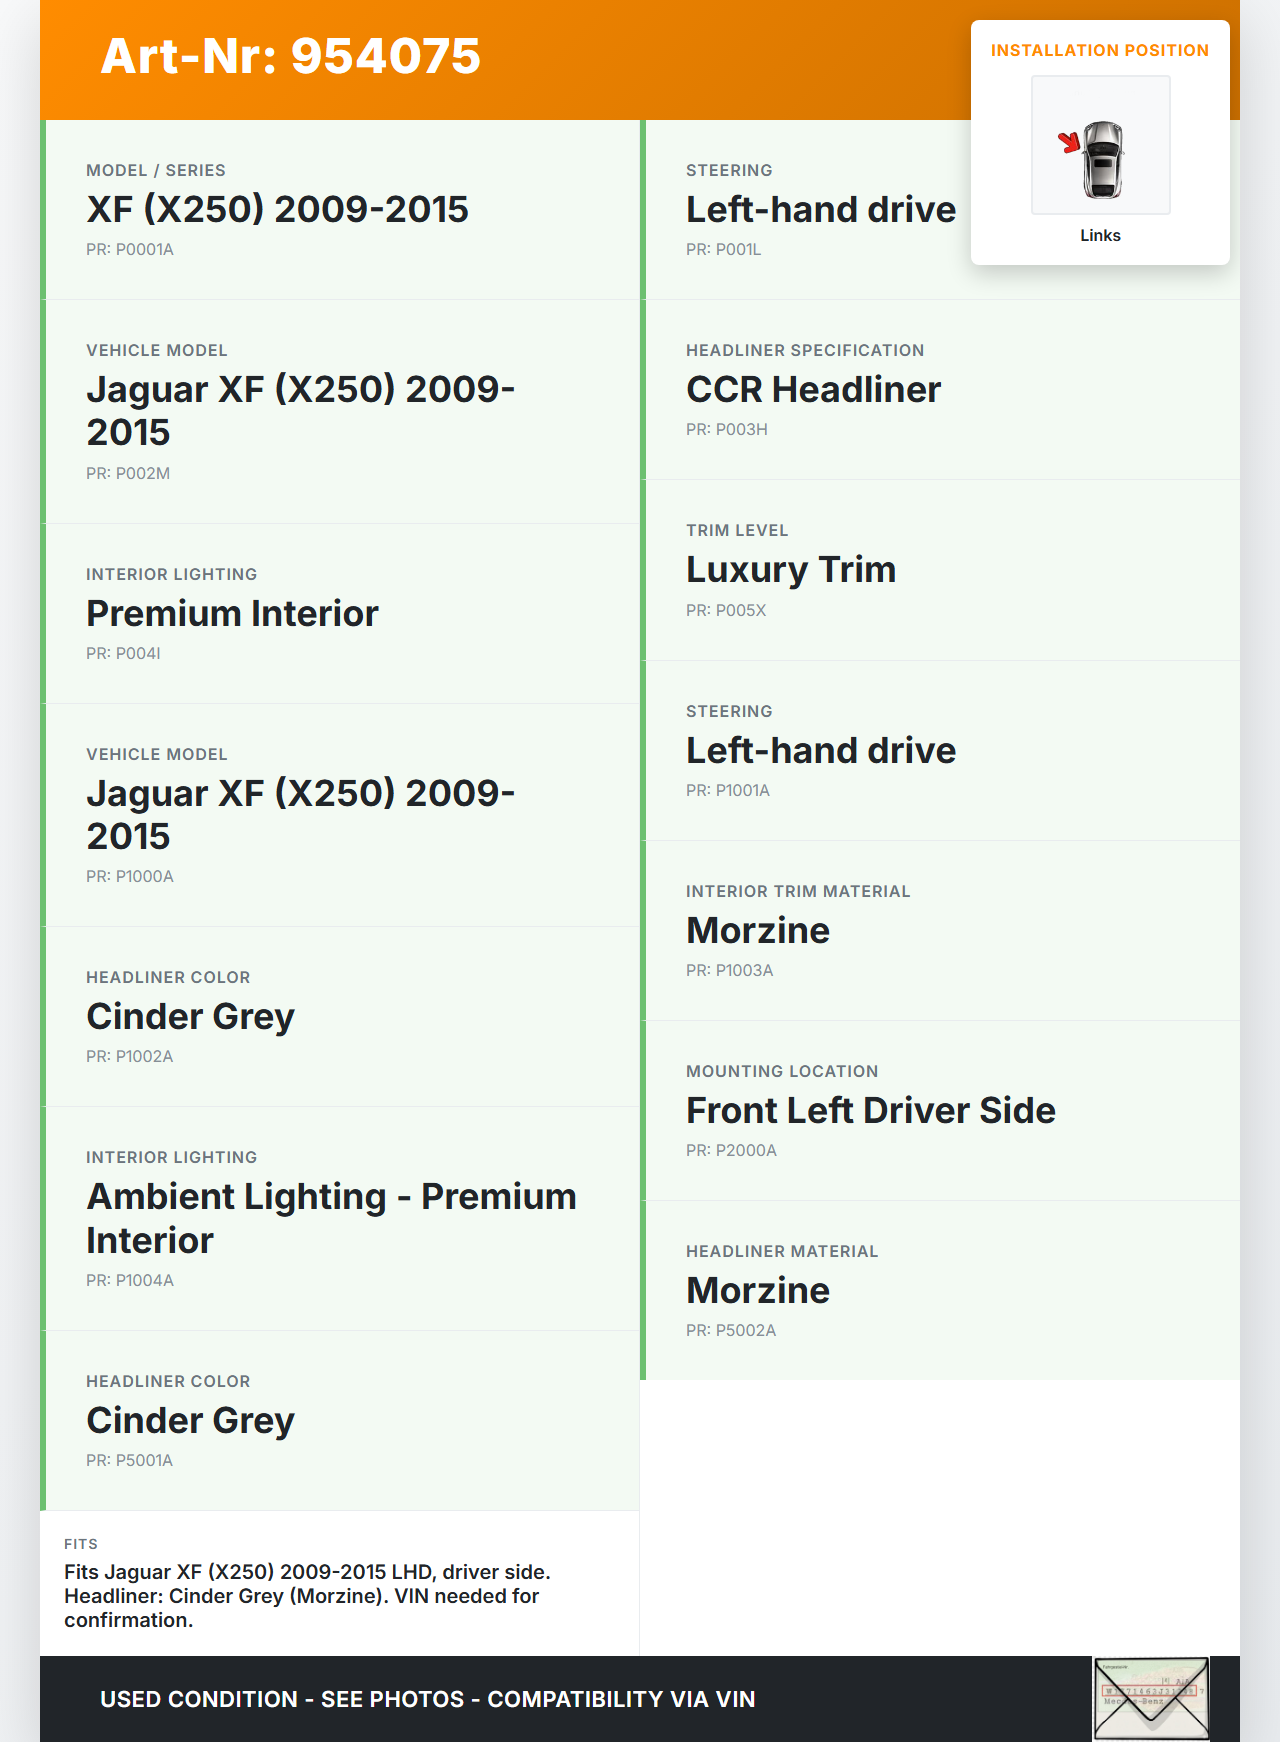Click Jaguar XF entry with code P002M

(300, 411)
